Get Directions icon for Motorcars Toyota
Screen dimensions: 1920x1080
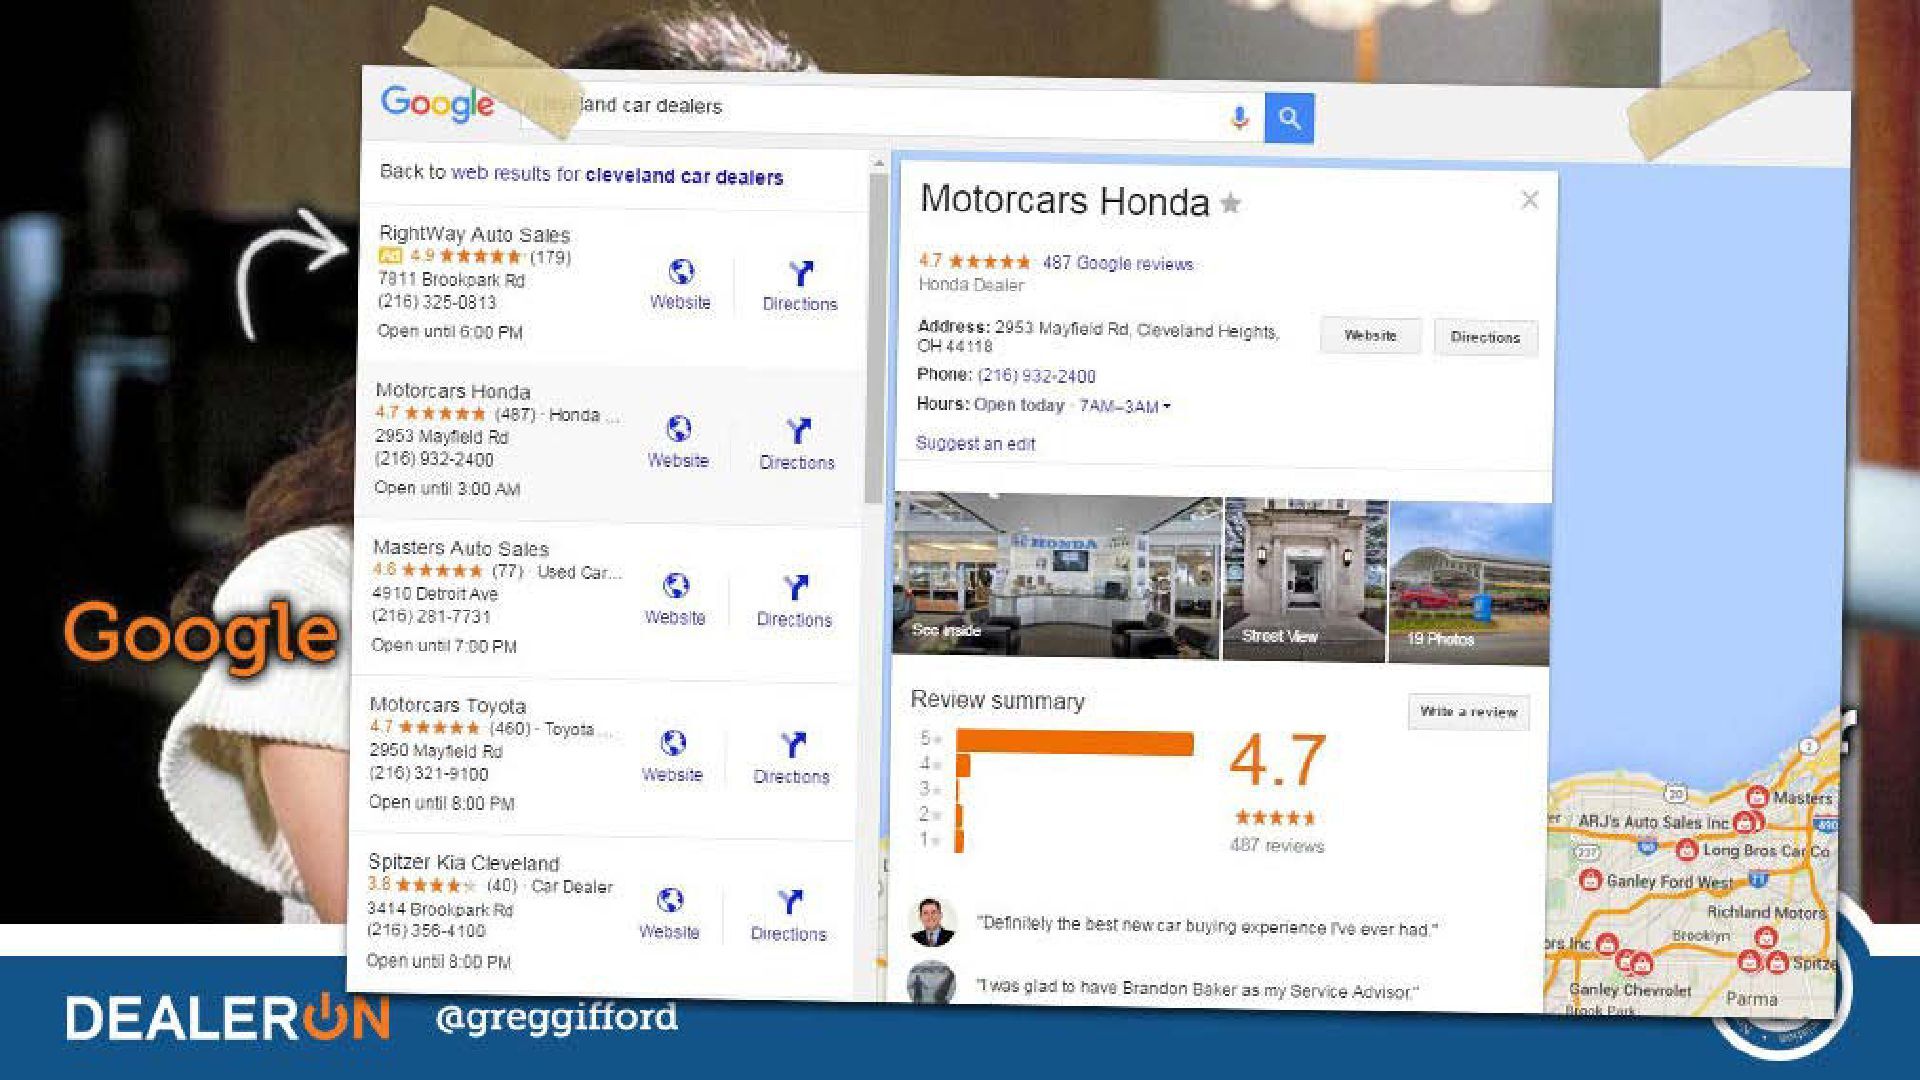[793, 745]
